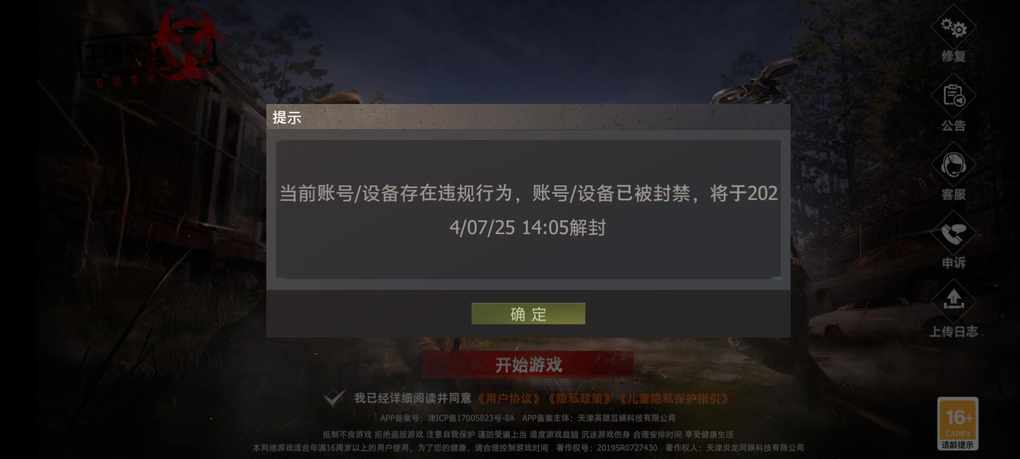Image resolution: width=1020 pixels, height=459 pixels.
Task: Open the 修复 repair gear icon
Action: coord(953,28)
